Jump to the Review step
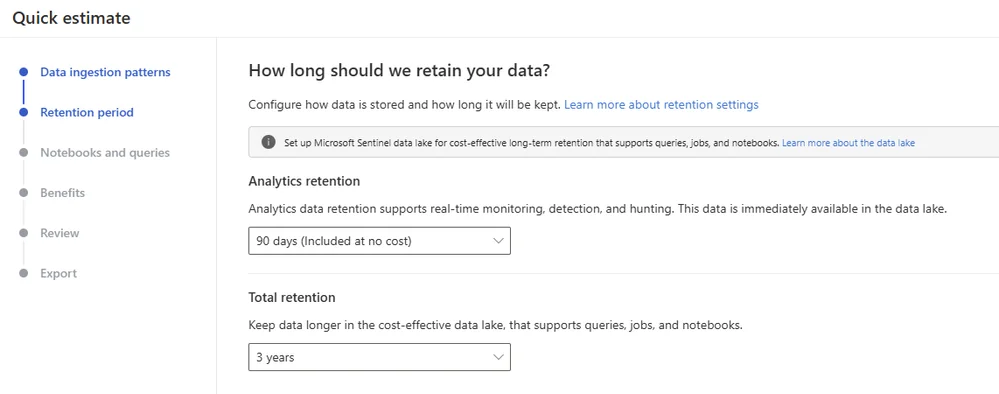The image size is (999, 394). (60, 233)
